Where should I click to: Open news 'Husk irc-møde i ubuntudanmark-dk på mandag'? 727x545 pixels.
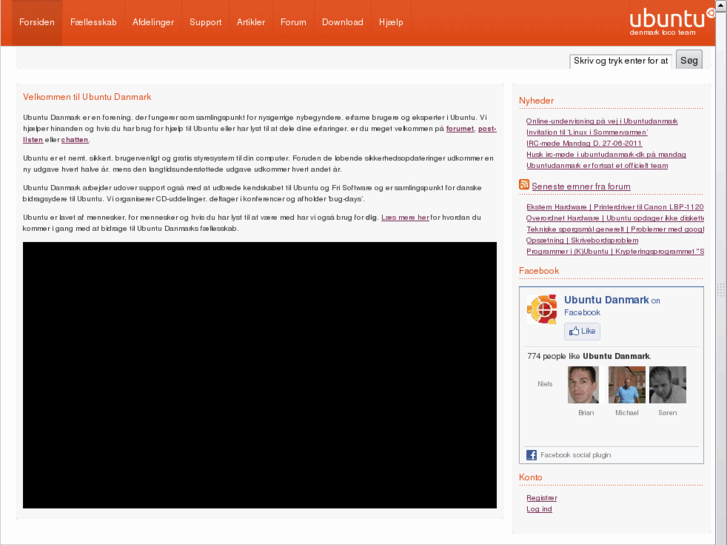(606, 154)
